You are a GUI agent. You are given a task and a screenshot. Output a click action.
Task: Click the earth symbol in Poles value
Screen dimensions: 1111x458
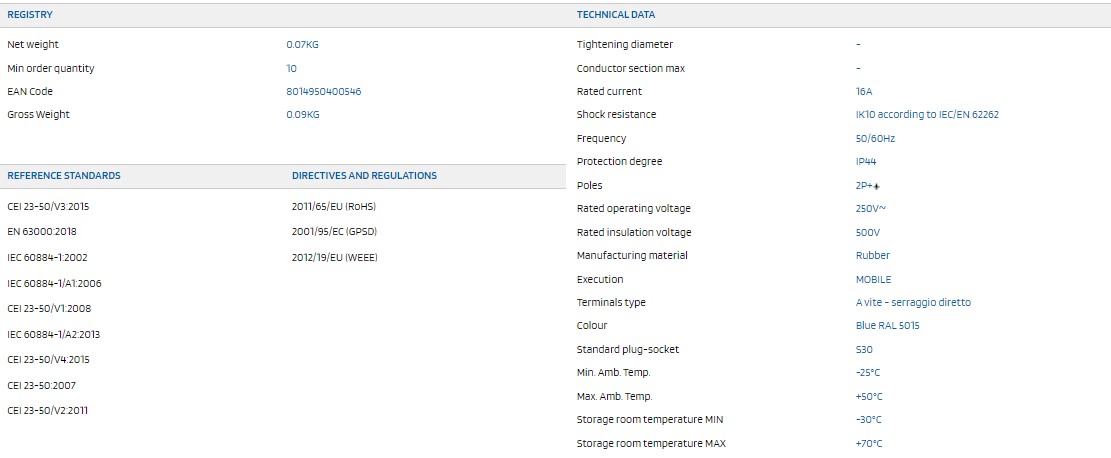pos(876,186)
